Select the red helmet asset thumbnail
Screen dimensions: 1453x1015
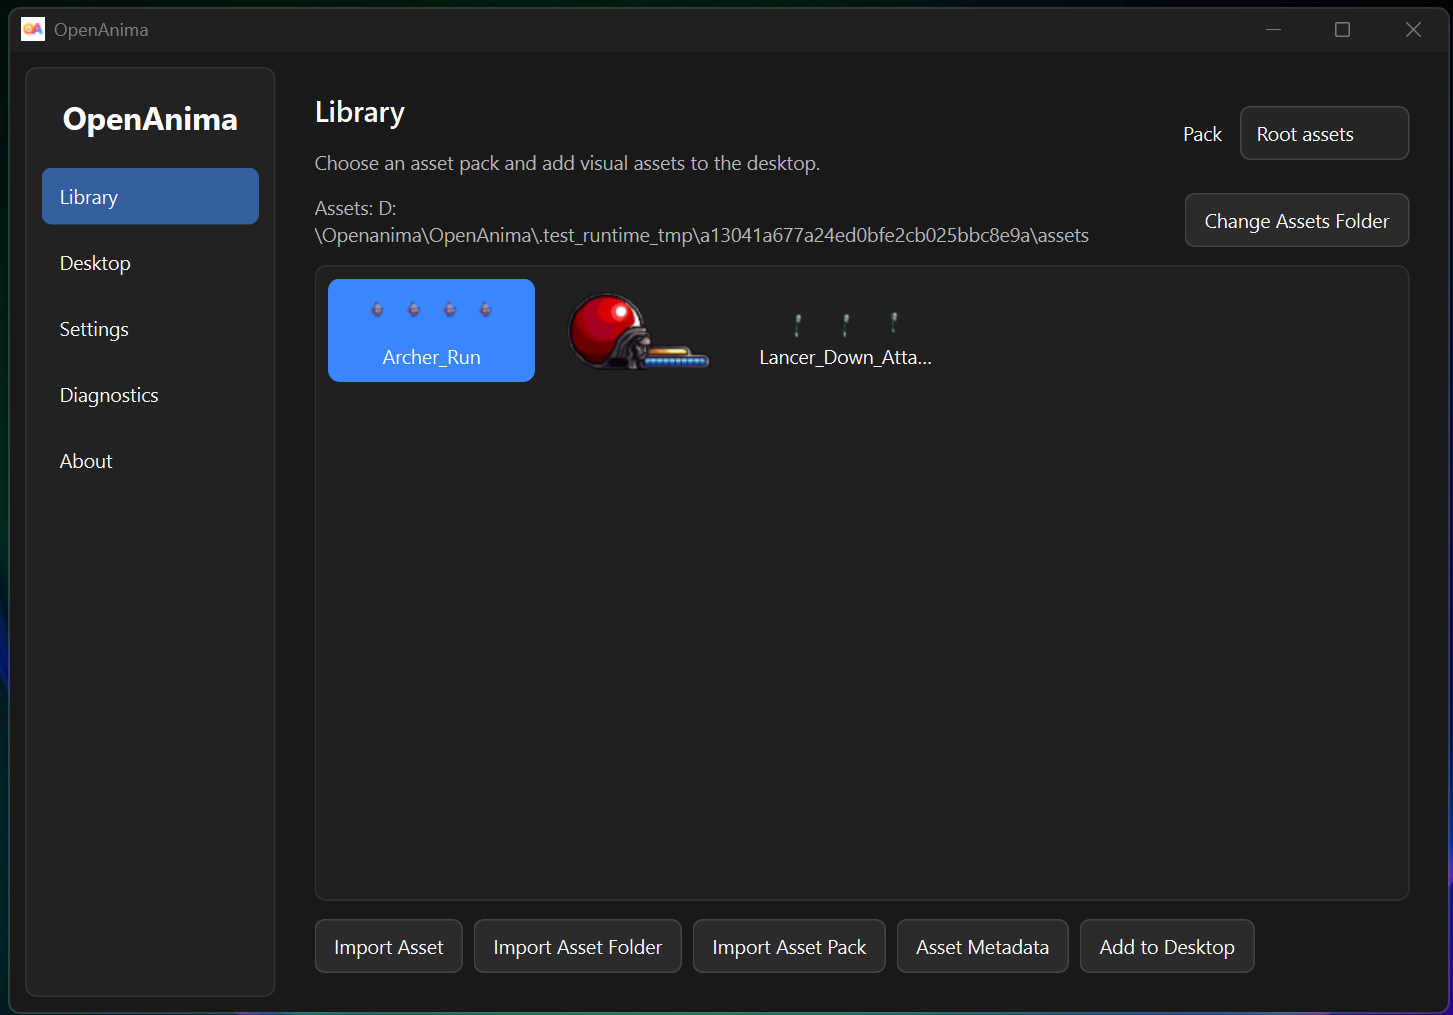coord(638,330)
